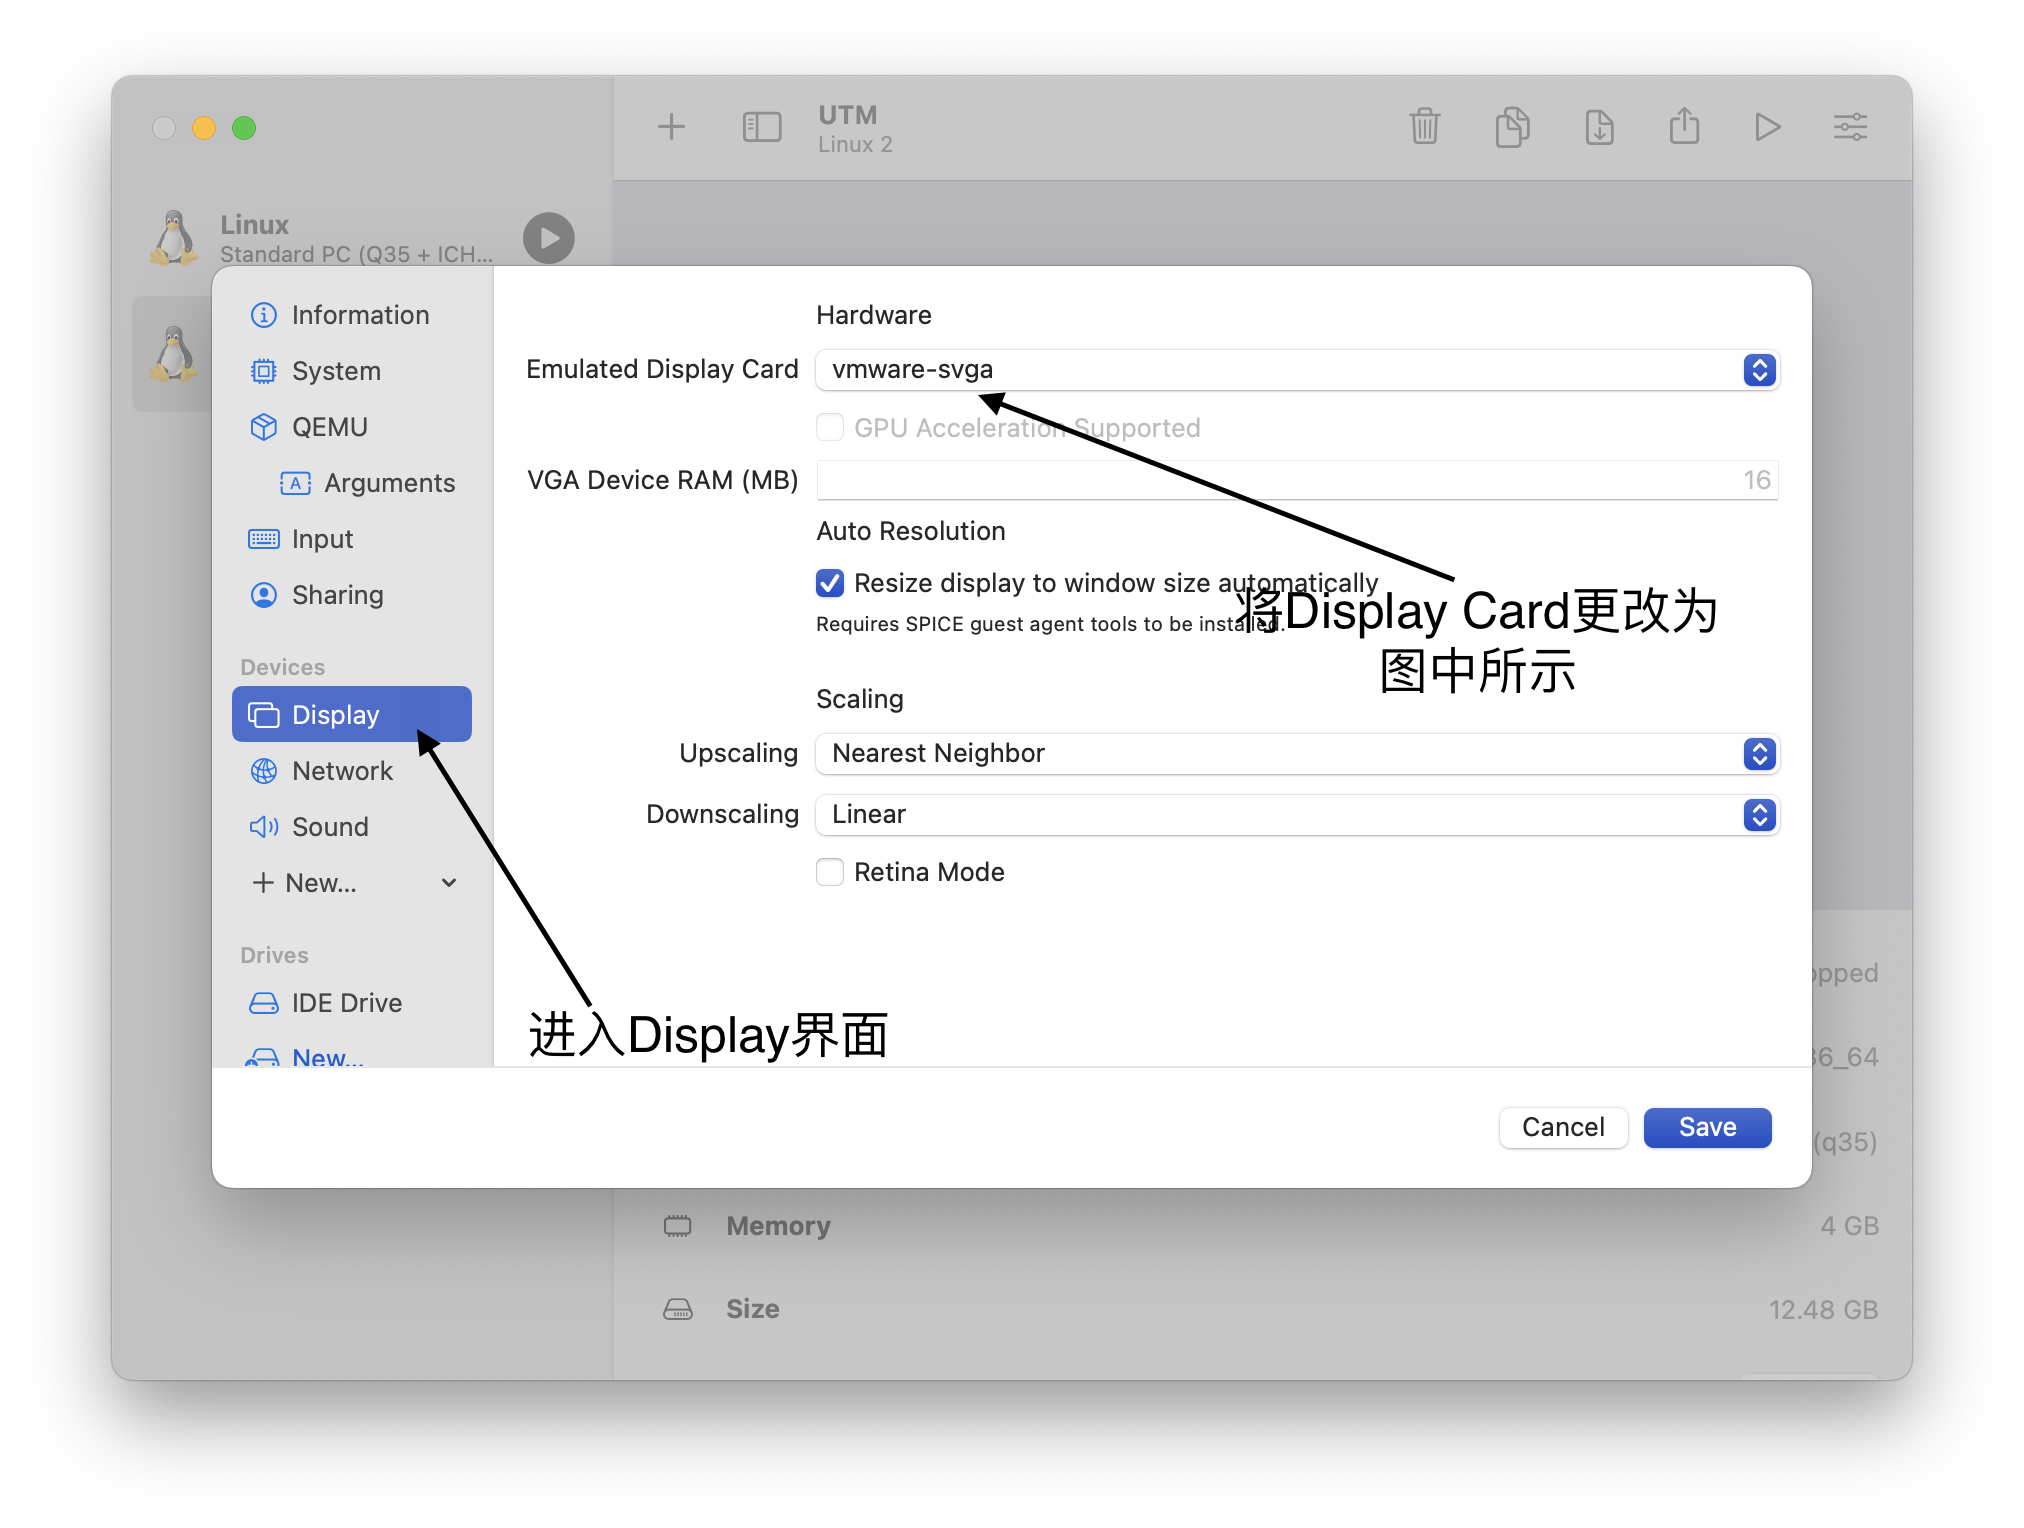
Task: Click the VGA Device RAM input field
Action: point(1298,480)
